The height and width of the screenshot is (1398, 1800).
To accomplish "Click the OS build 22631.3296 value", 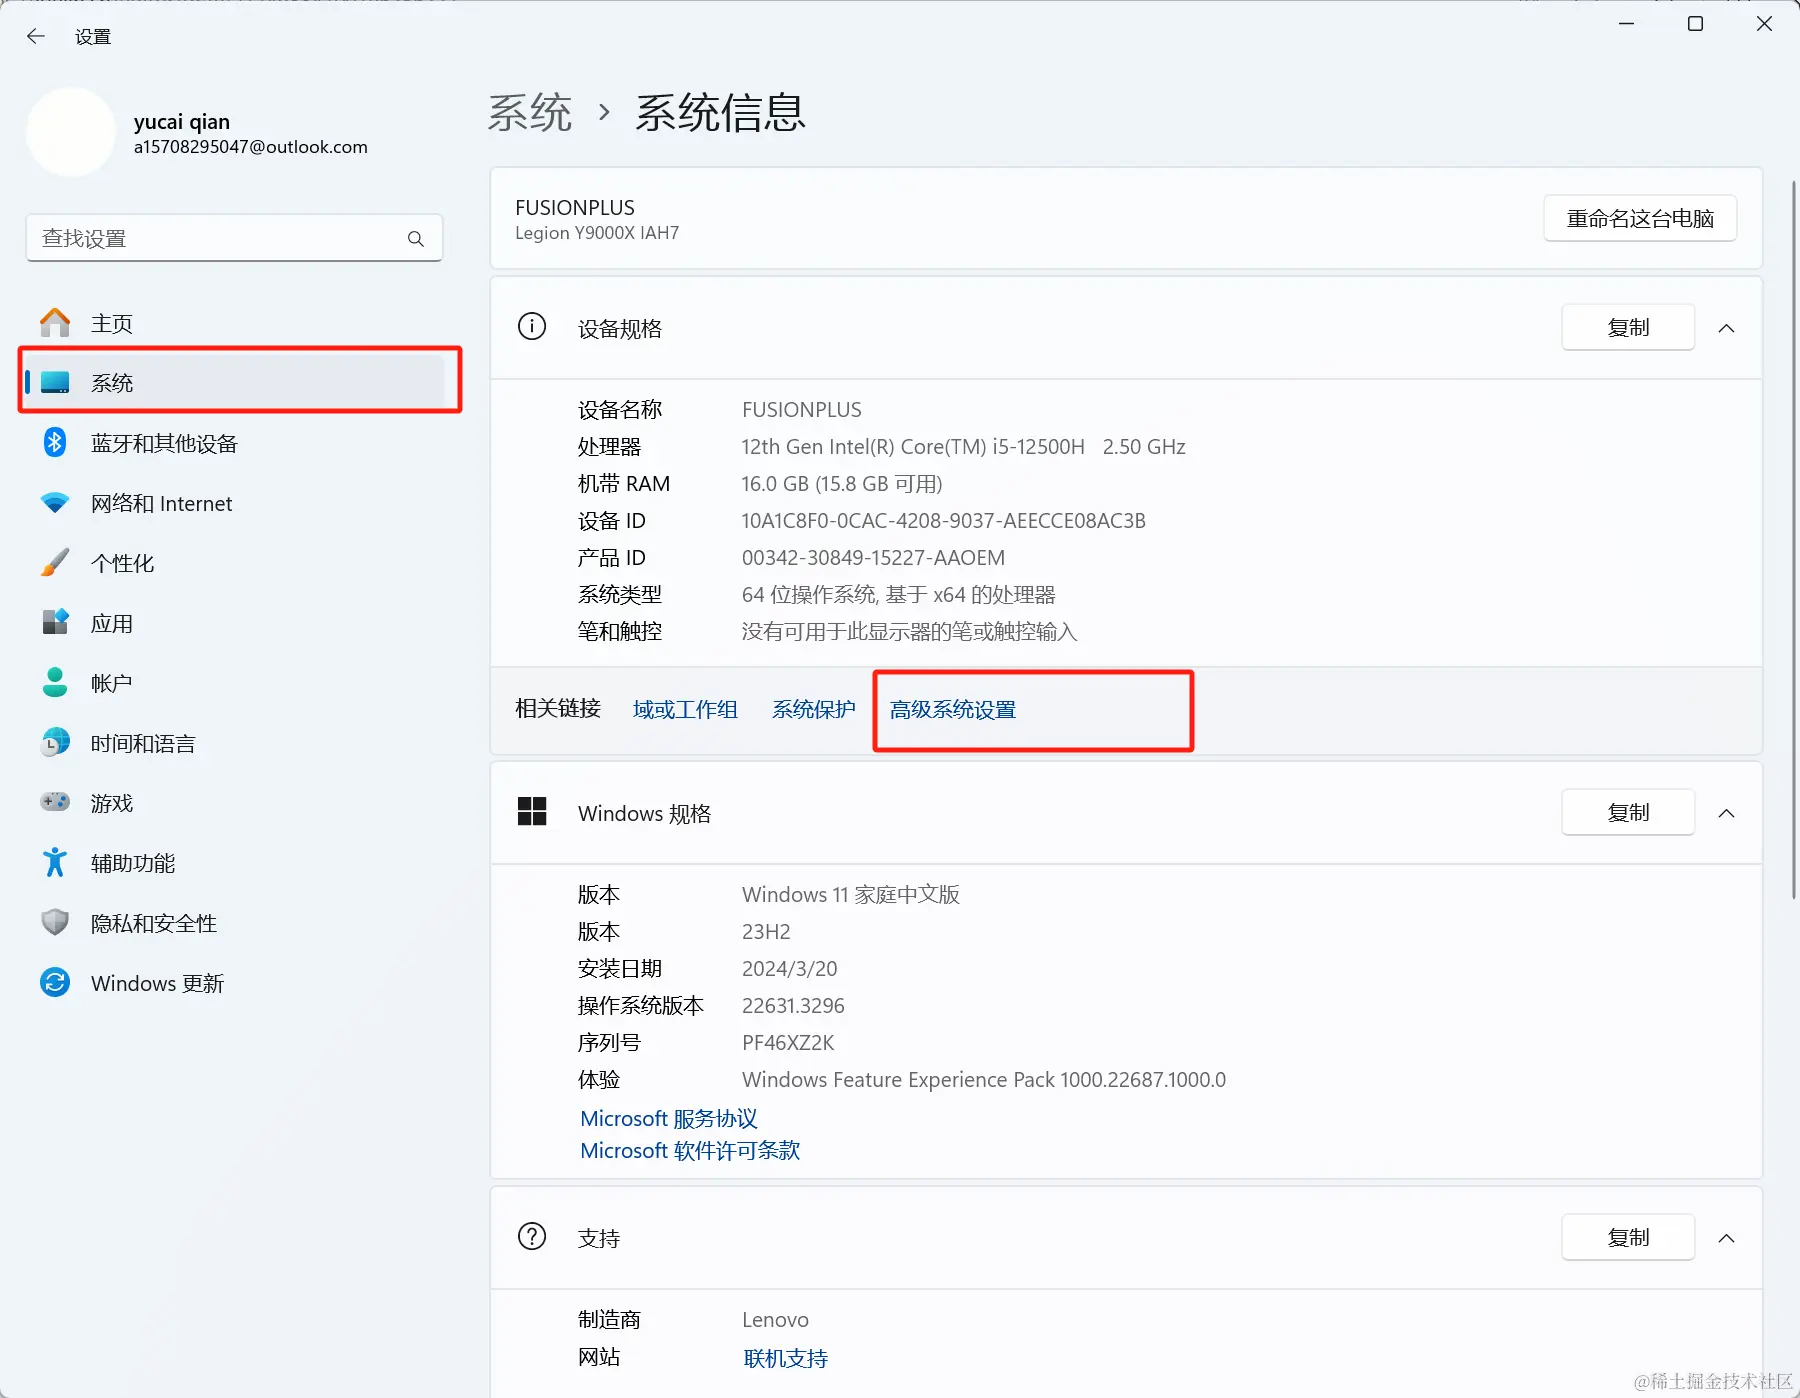I will point(793,1006).
